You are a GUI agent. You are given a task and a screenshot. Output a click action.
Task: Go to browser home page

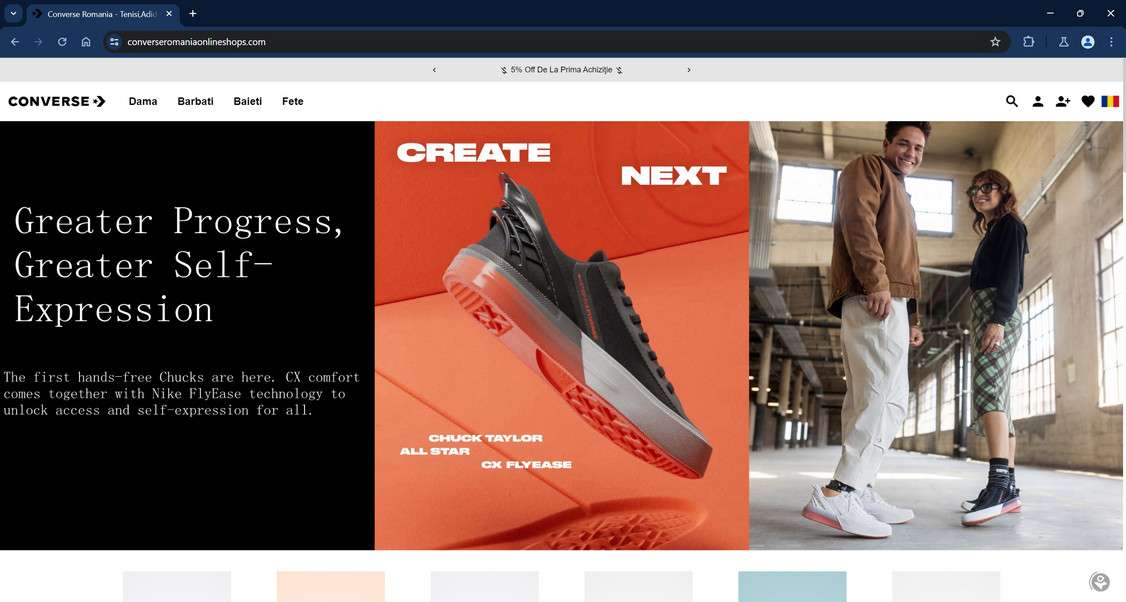pyautogui.click(x=86, y=42)
